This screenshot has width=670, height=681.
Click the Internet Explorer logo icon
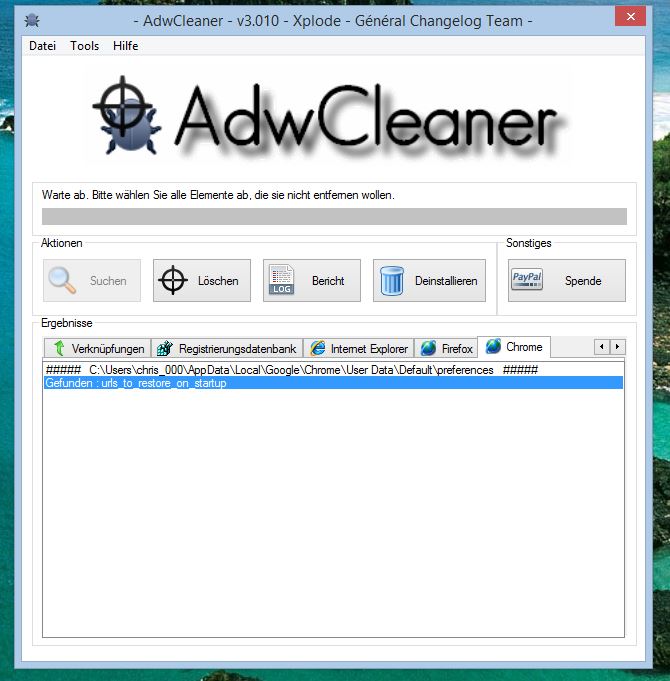[x=317, y=348]
